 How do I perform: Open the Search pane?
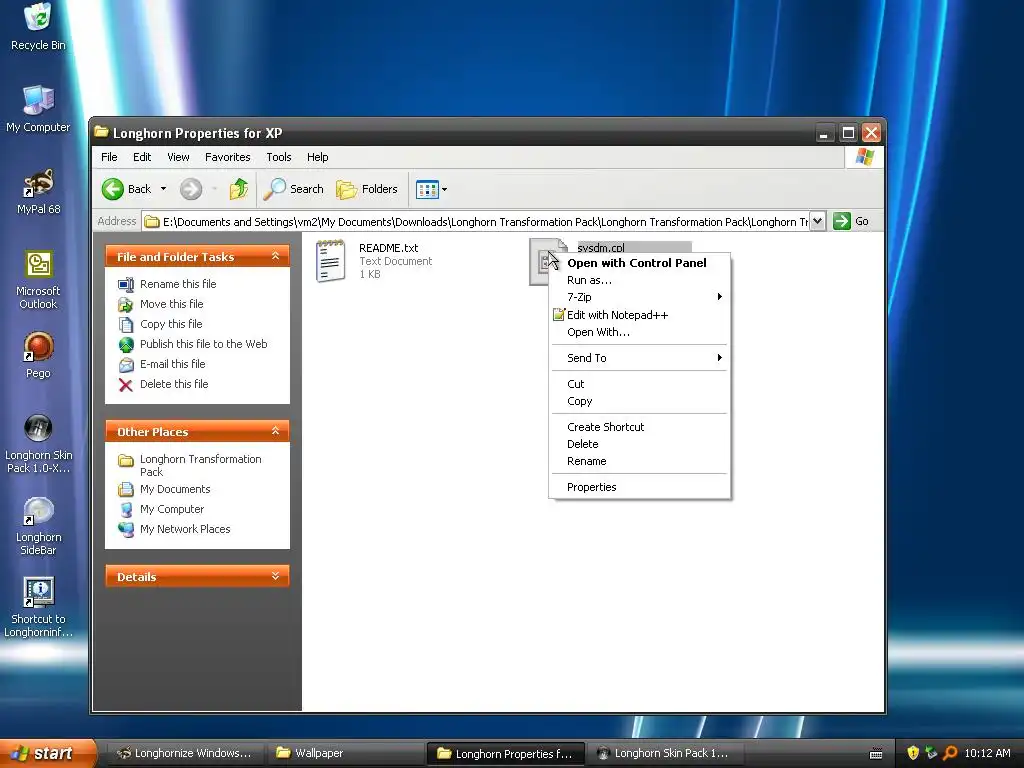(293, 189)
